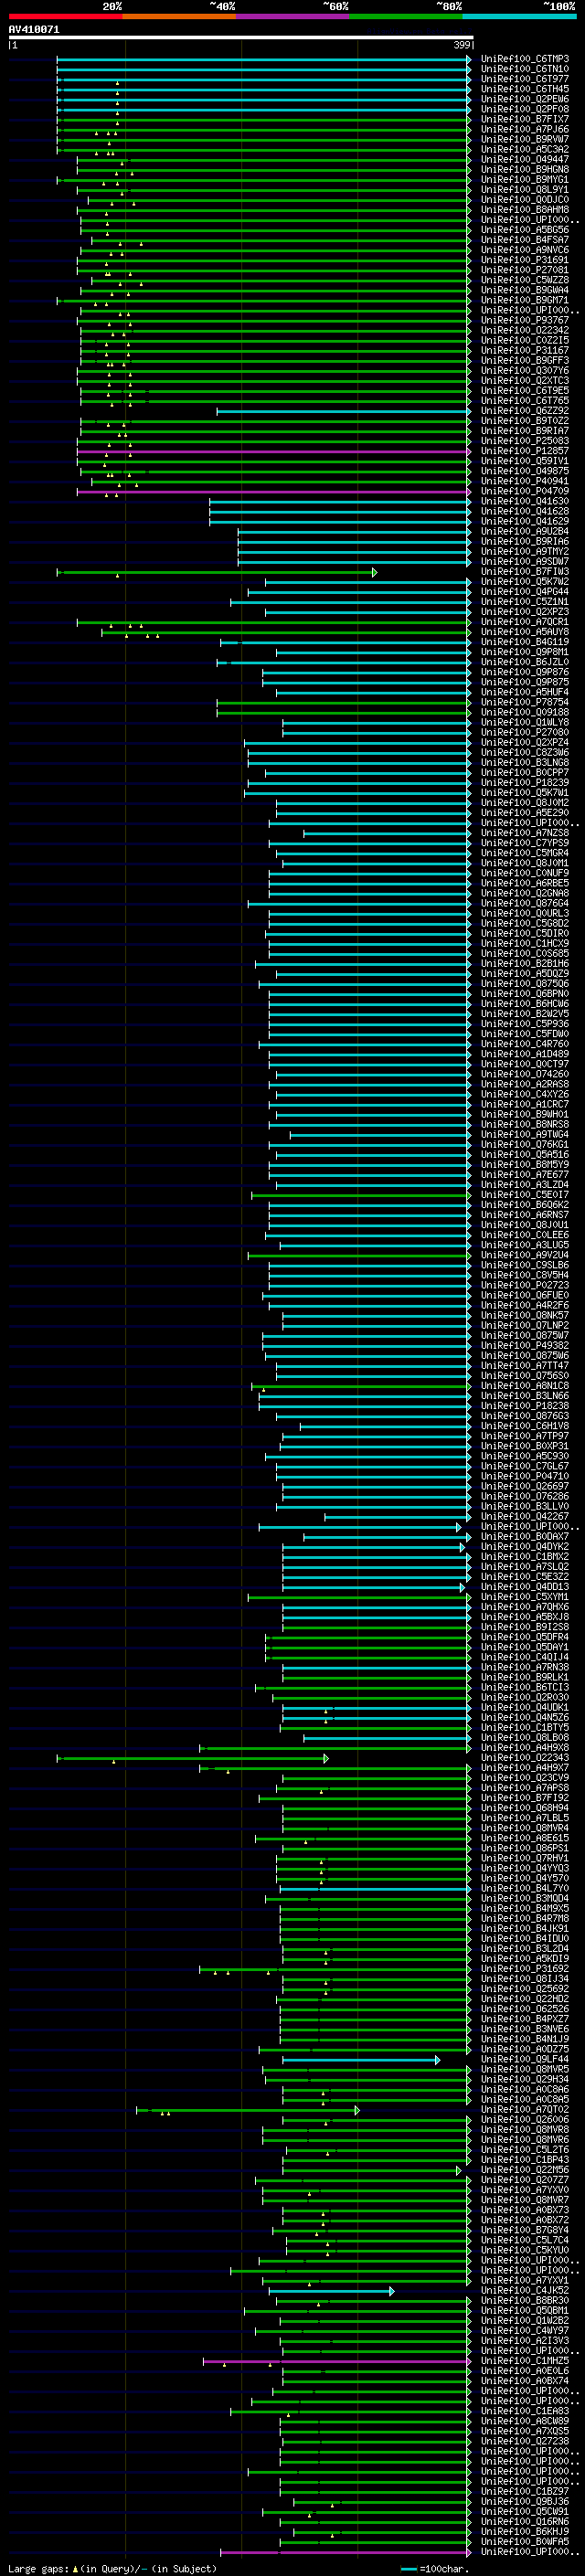
Task: Select hit label UniRef100_A5C3A2
Action: tap(525, 149)
